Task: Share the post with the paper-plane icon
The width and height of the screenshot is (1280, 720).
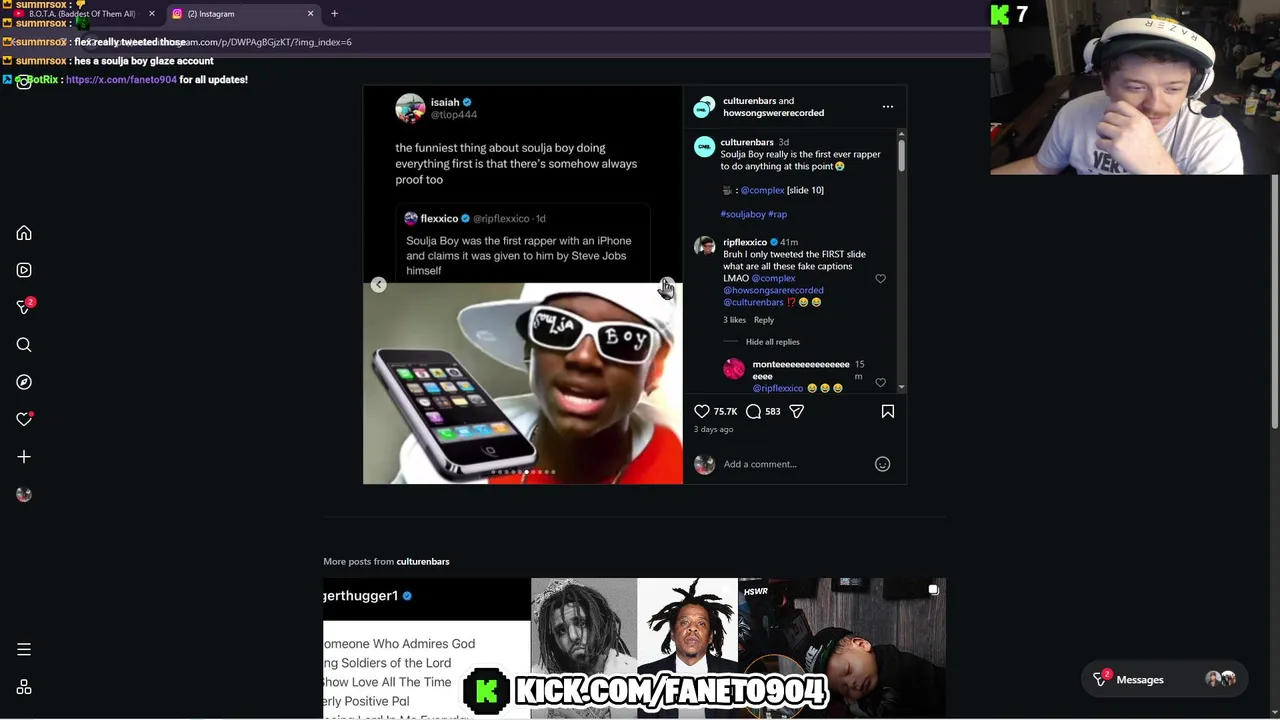Action: click(x=796, y=411)
